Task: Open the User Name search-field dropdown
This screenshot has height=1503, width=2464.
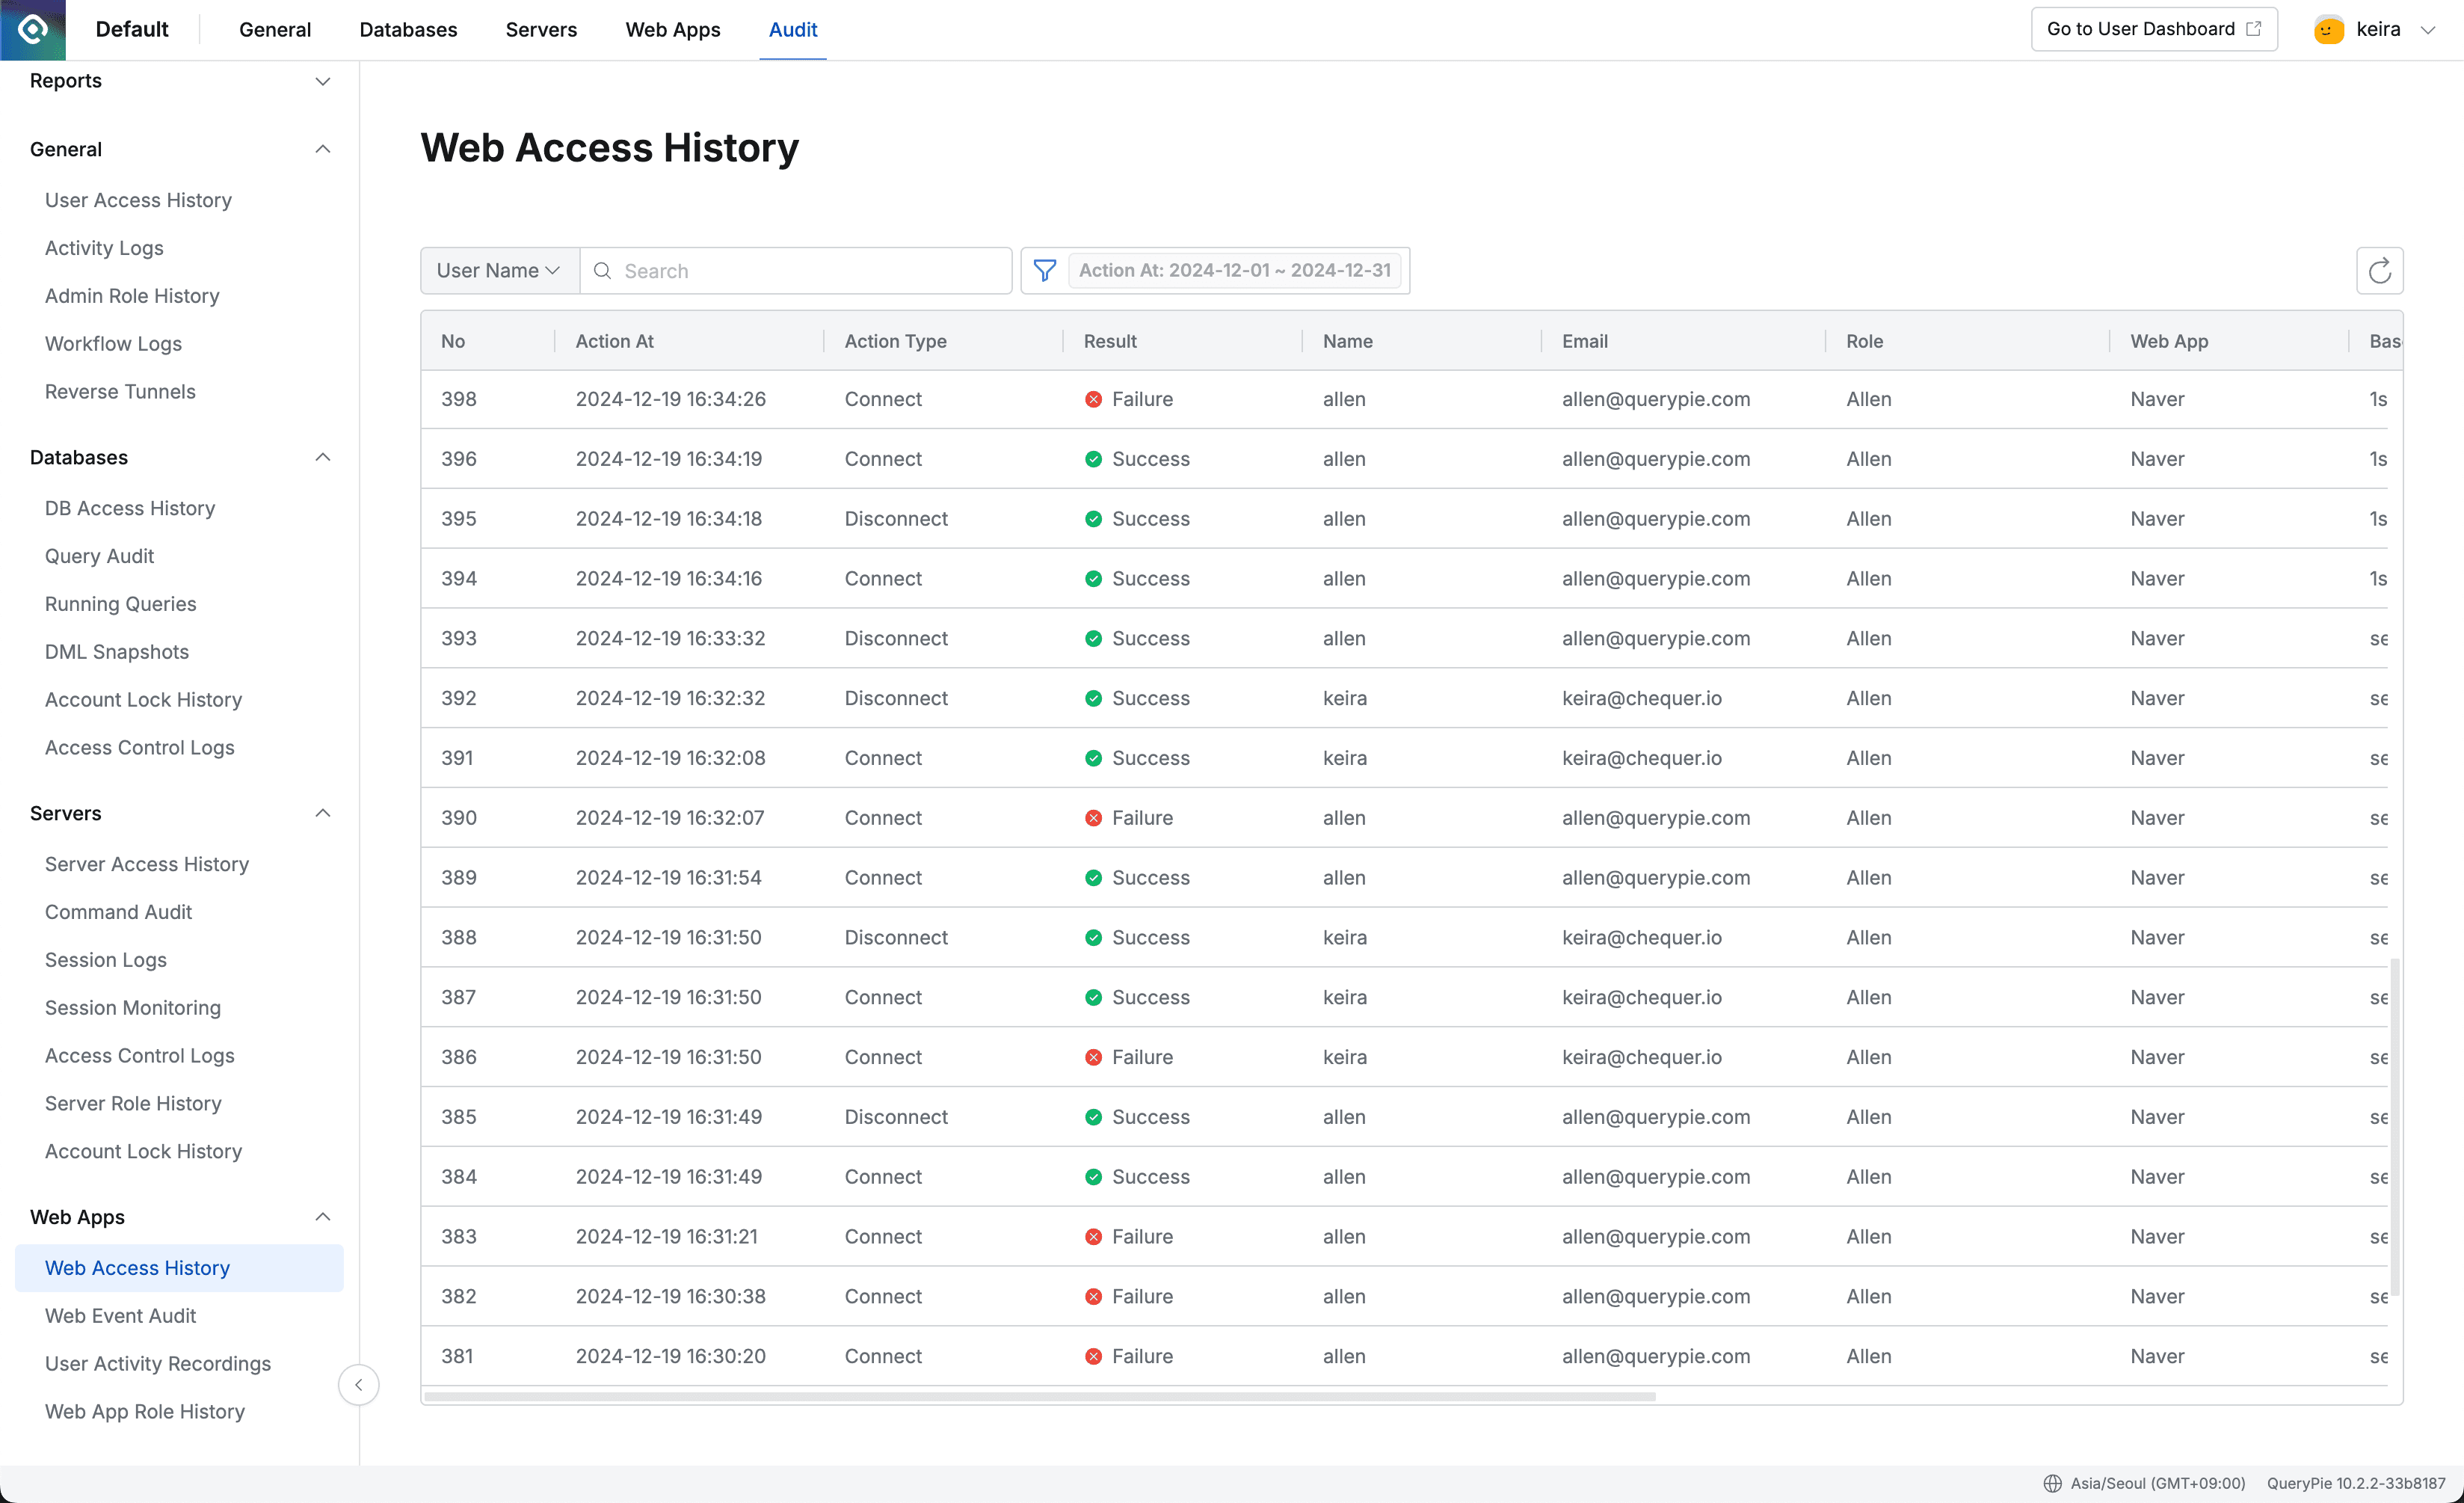Action: point(498,270)
